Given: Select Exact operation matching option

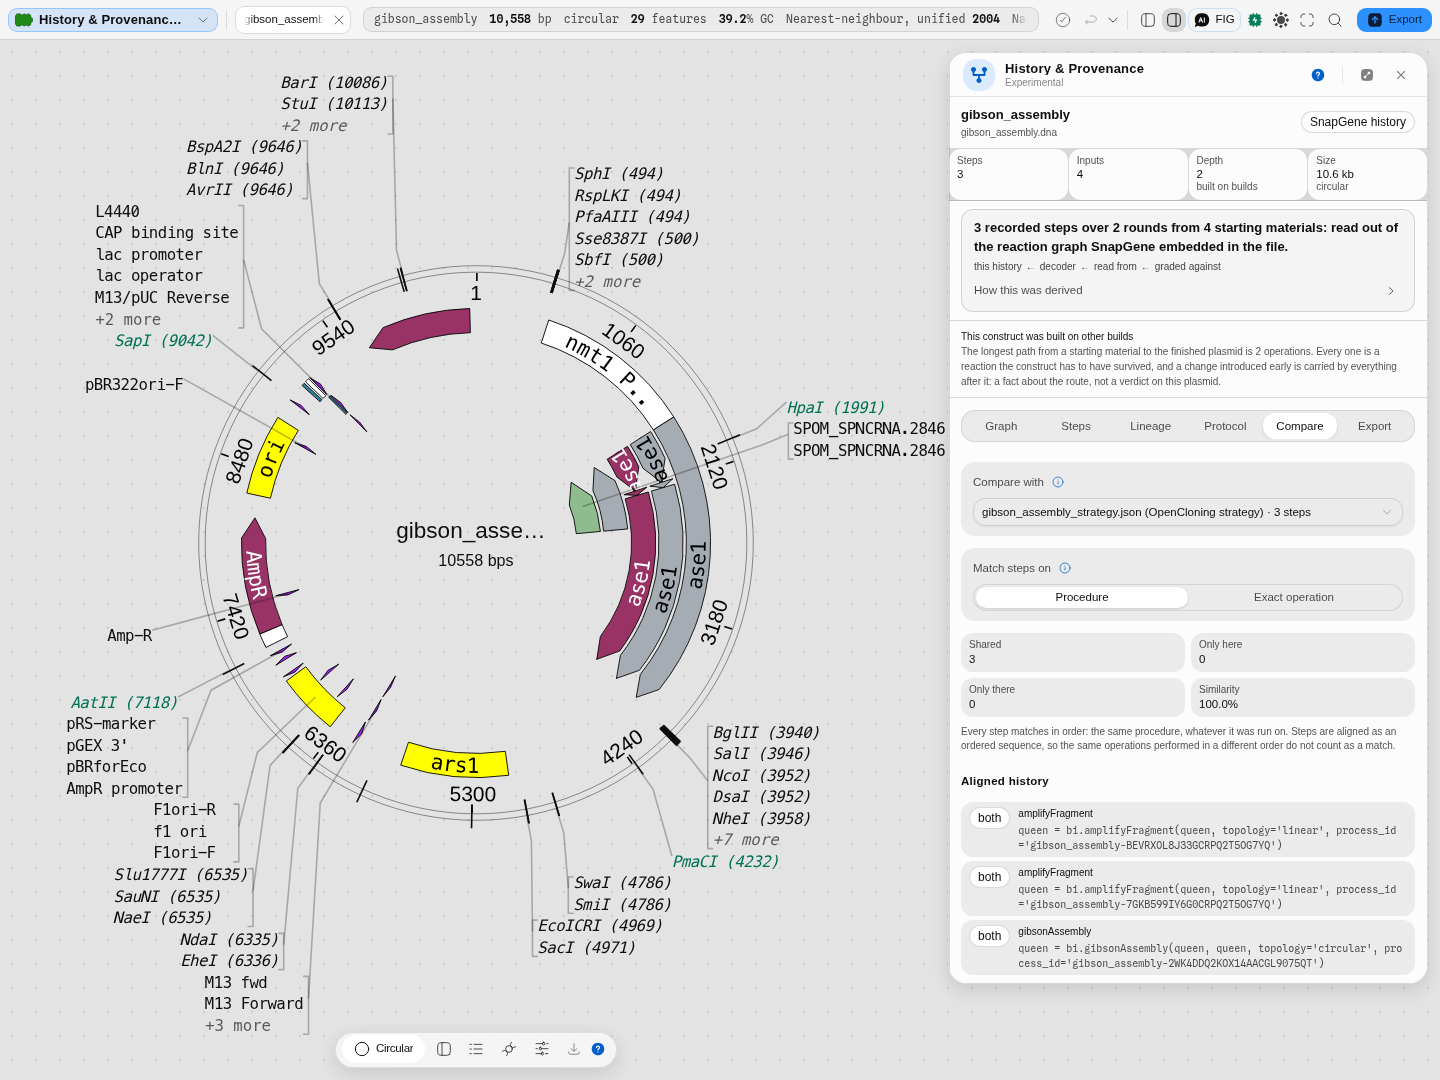Looking at the screenshot, I should 1294,597.
